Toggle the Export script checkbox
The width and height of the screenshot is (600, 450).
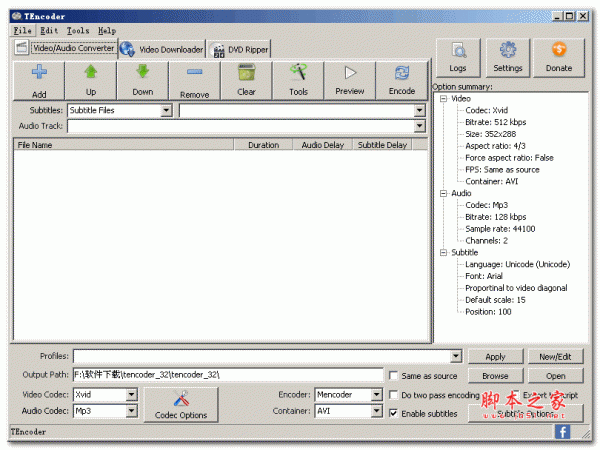point(515,394)
